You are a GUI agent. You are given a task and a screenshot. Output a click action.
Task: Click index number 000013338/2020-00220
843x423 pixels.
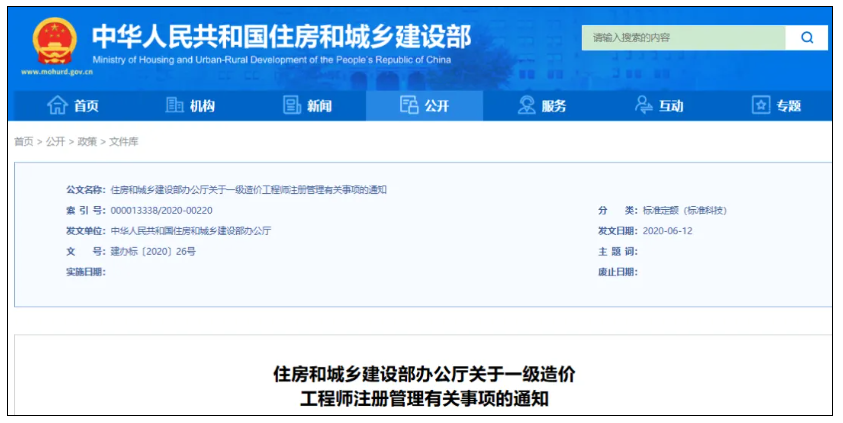[161, 210]
